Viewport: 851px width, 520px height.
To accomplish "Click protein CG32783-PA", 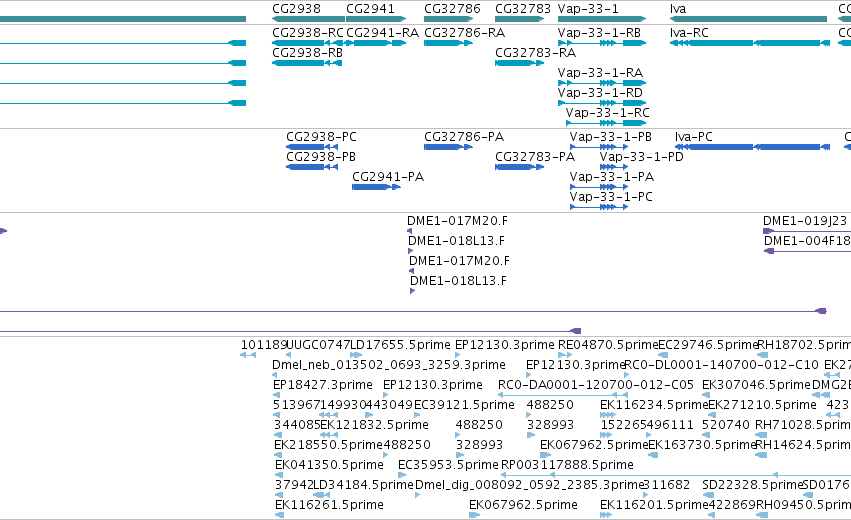I will point(535,157).
